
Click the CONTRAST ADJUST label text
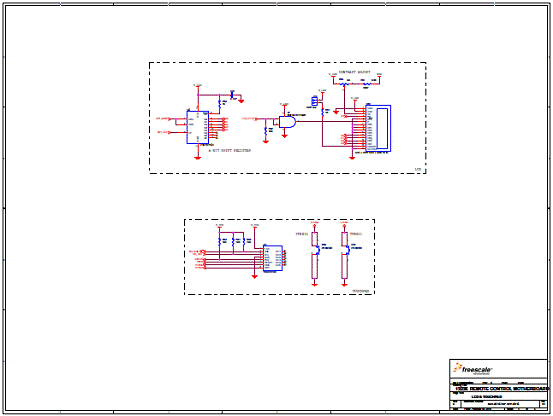(354, 72)
